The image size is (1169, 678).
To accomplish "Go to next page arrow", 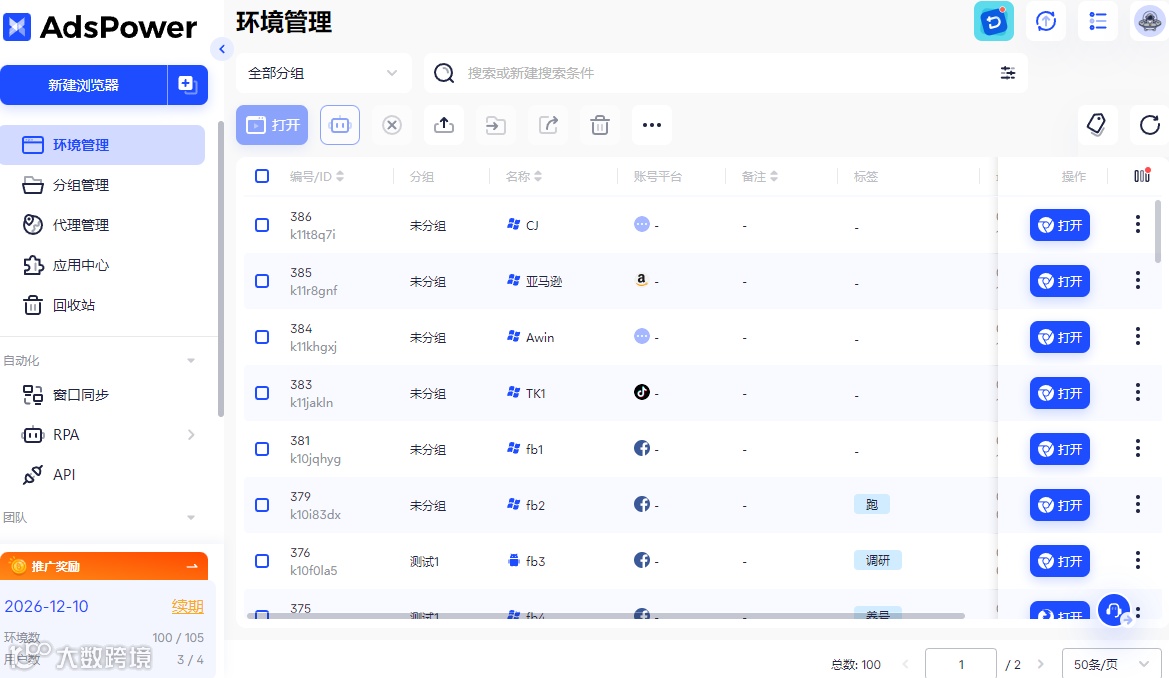I will (1041, 664).
